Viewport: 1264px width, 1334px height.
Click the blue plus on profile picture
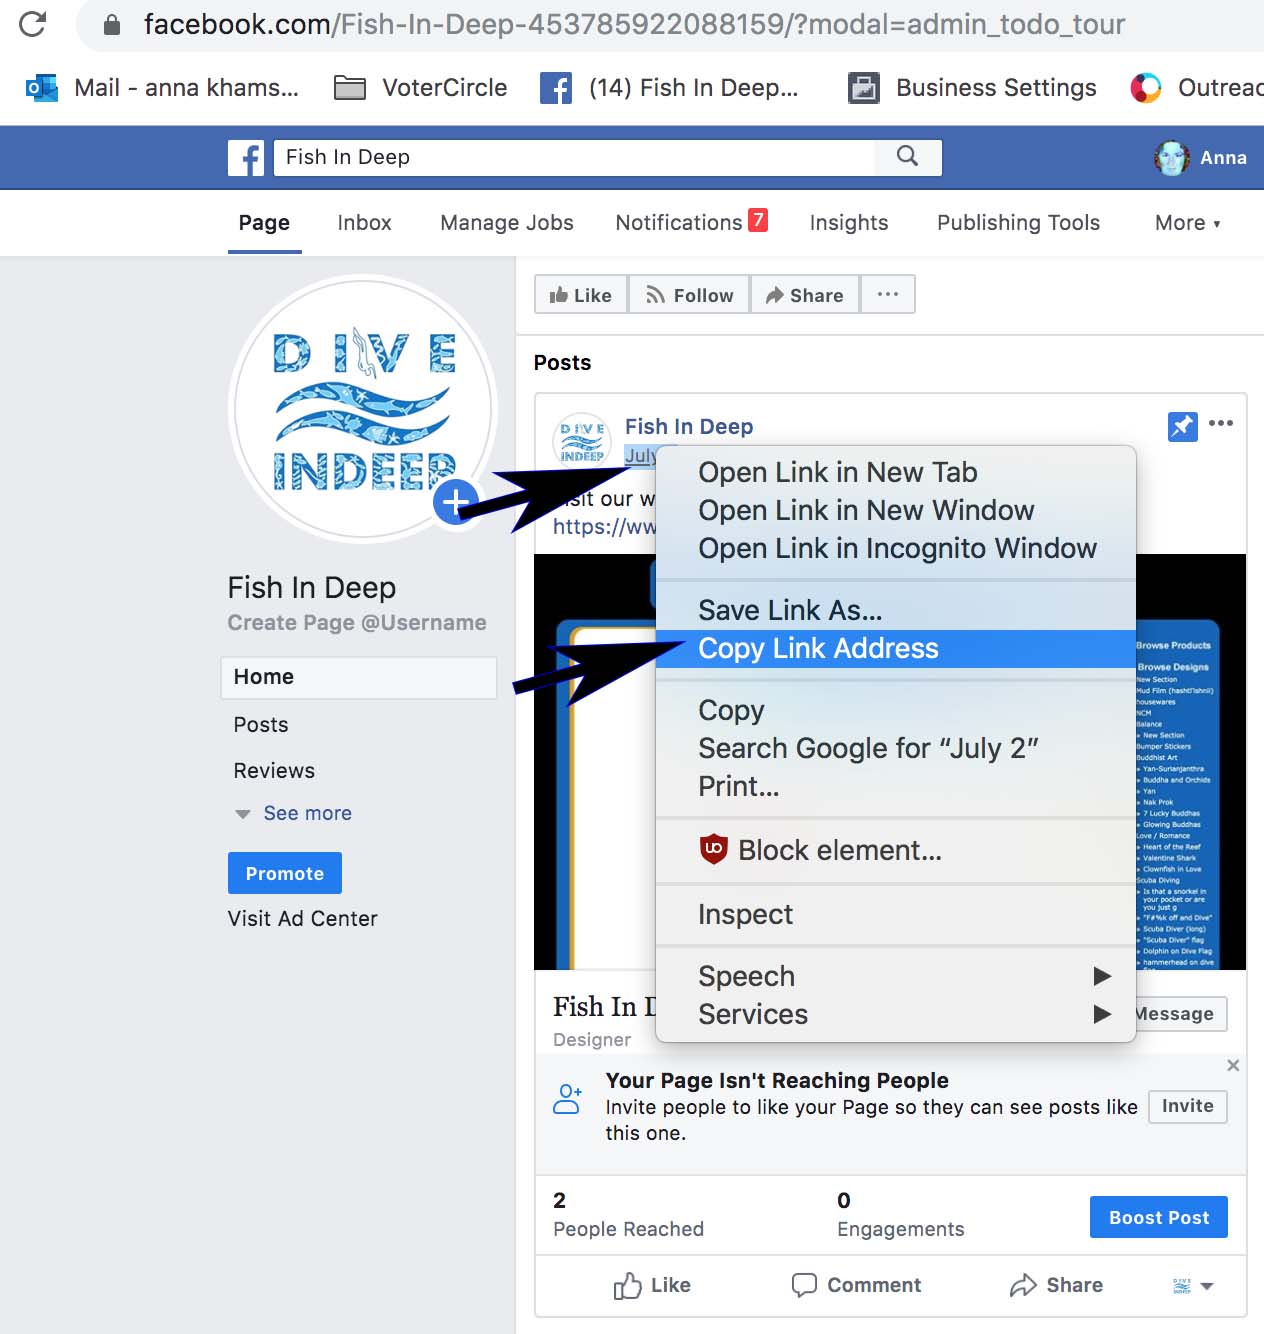click(456, 501)
